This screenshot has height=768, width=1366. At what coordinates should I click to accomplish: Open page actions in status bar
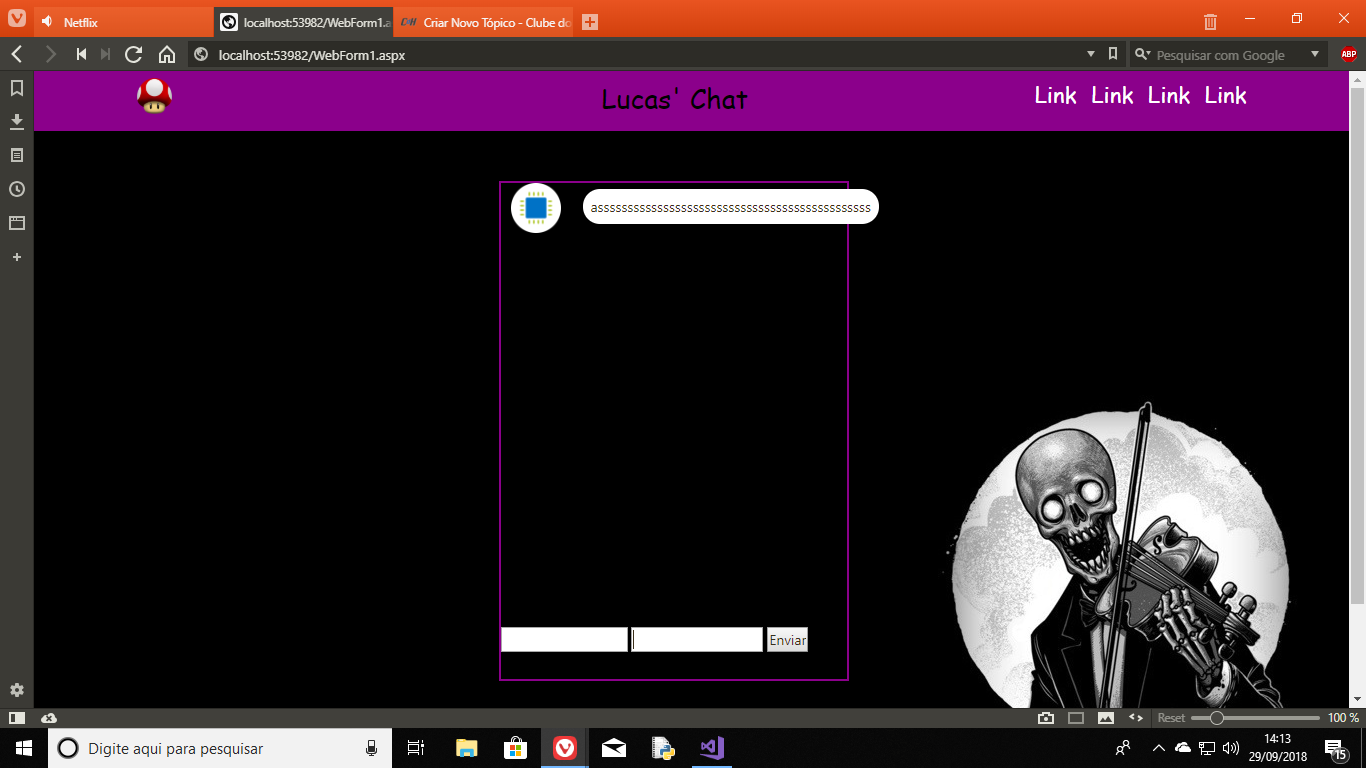click(1136, 718)
